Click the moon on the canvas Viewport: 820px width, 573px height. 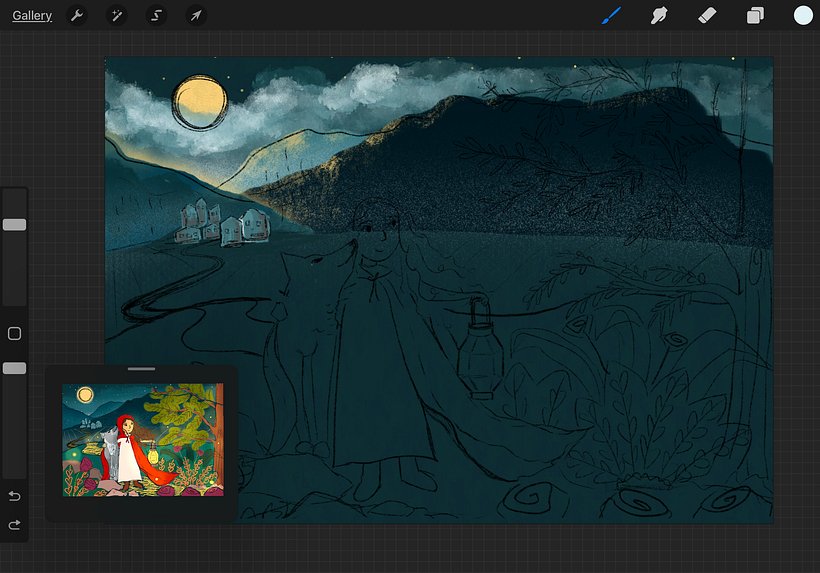pyautogui.click(x=200, y=102)
